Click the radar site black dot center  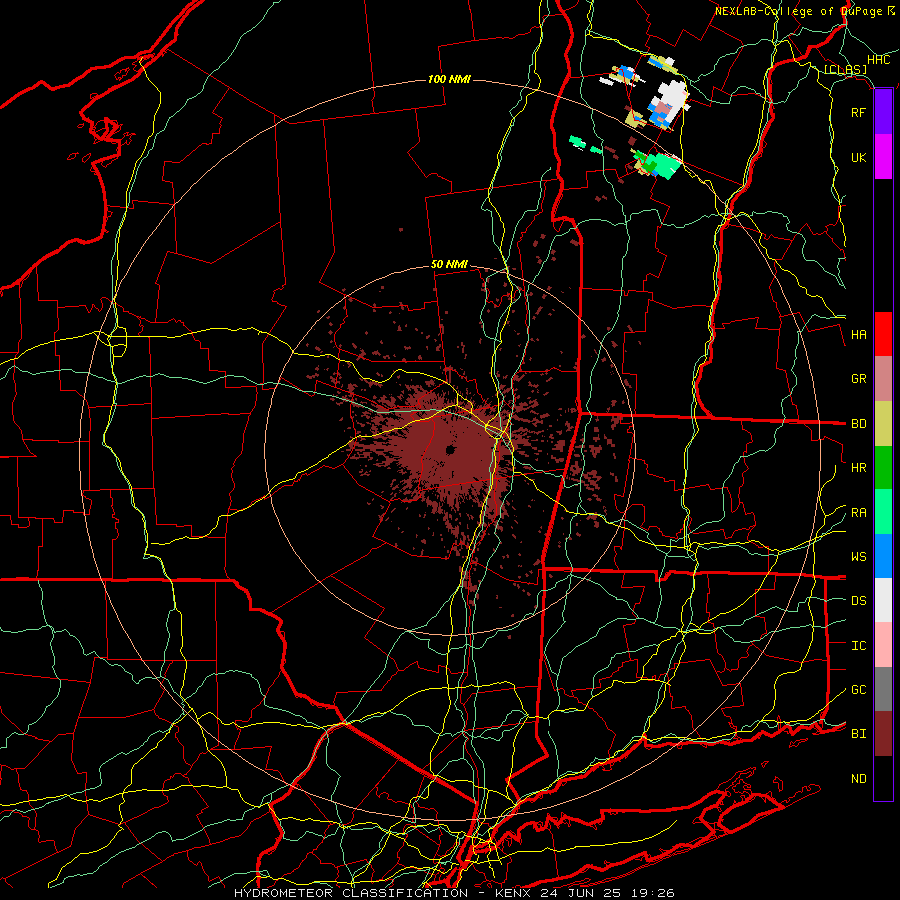(x=450, y=449)
